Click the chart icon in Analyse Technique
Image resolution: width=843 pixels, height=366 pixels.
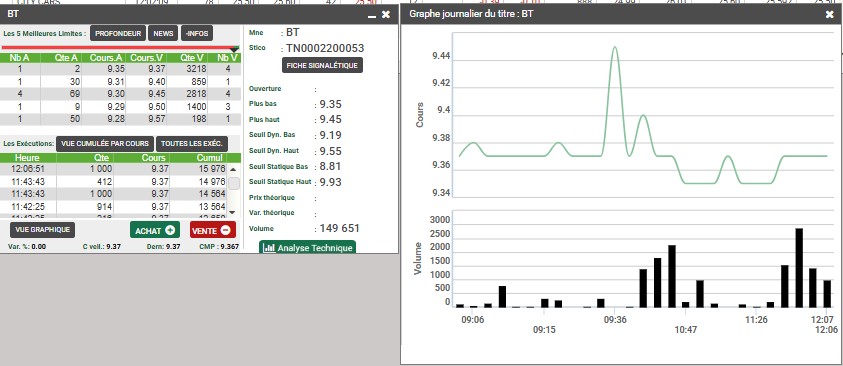point(269,248)
